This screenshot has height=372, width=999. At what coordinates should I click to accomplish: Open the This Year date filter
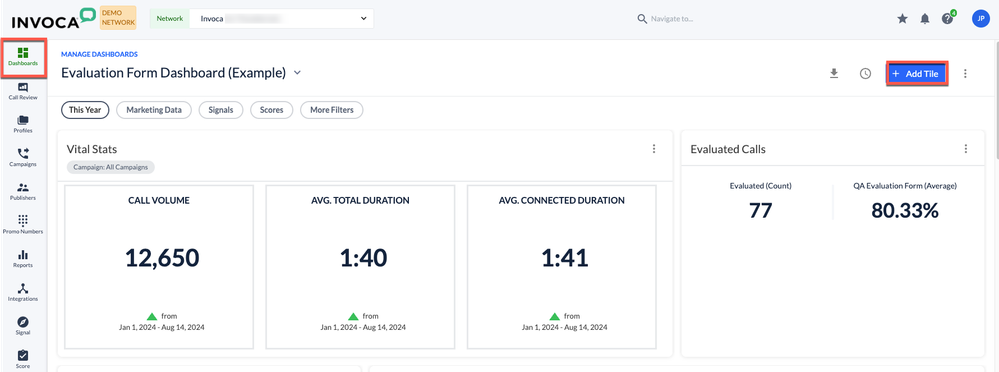[x=85, y=110]
